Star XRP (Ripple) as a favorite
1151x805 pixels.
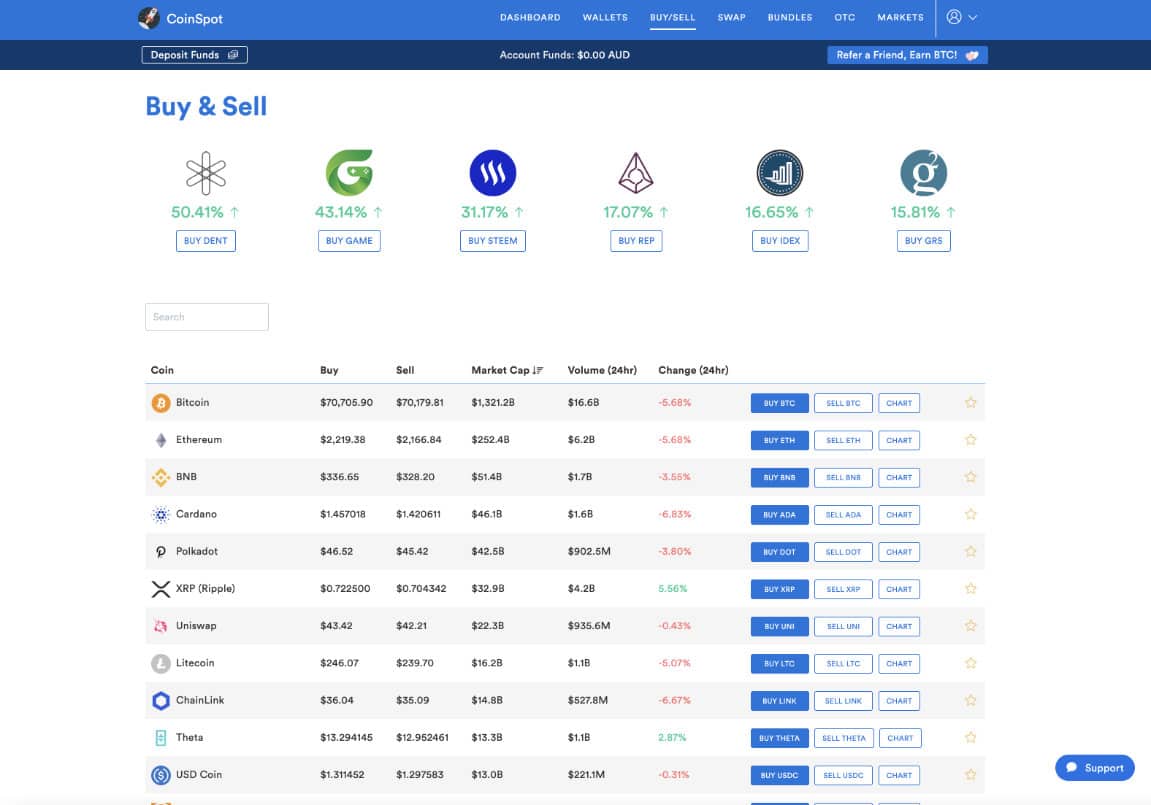click(x=970, y=588)
